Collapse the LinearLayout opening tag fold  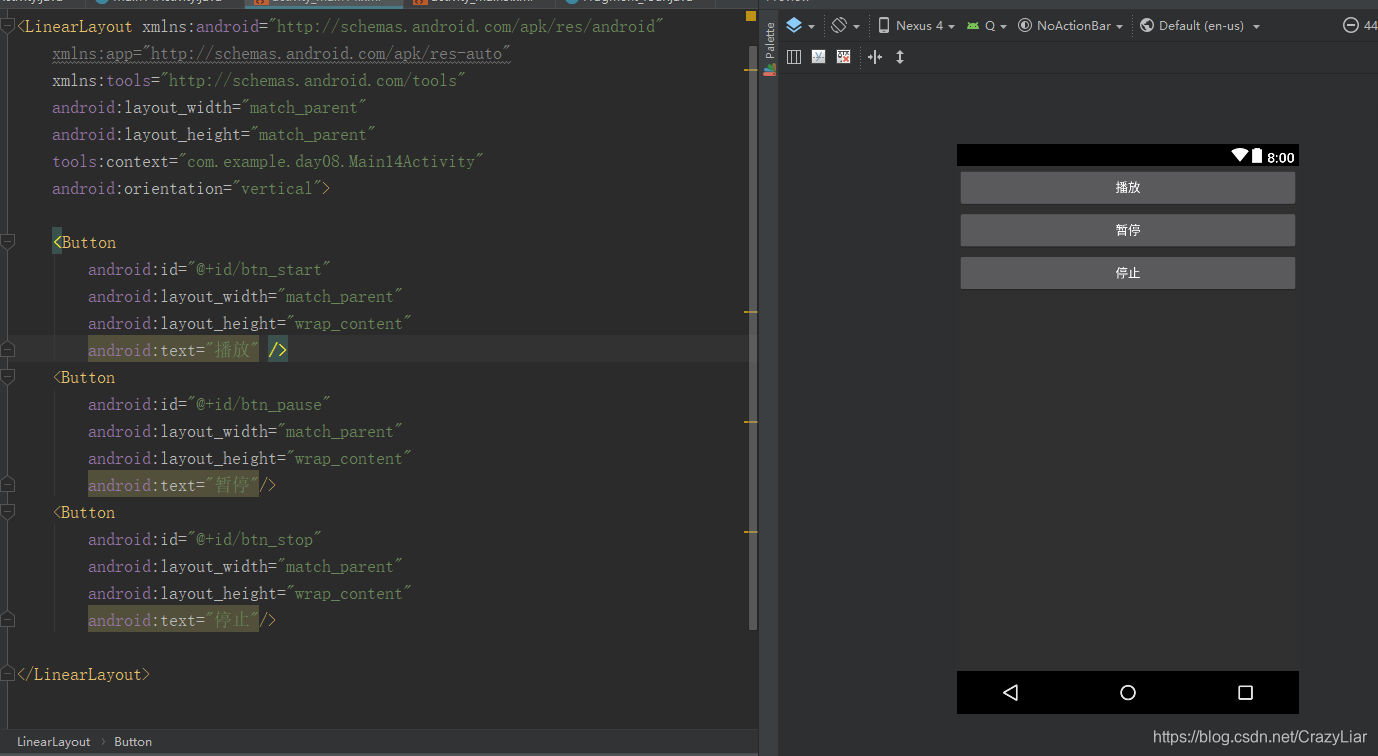click(8, 27)
